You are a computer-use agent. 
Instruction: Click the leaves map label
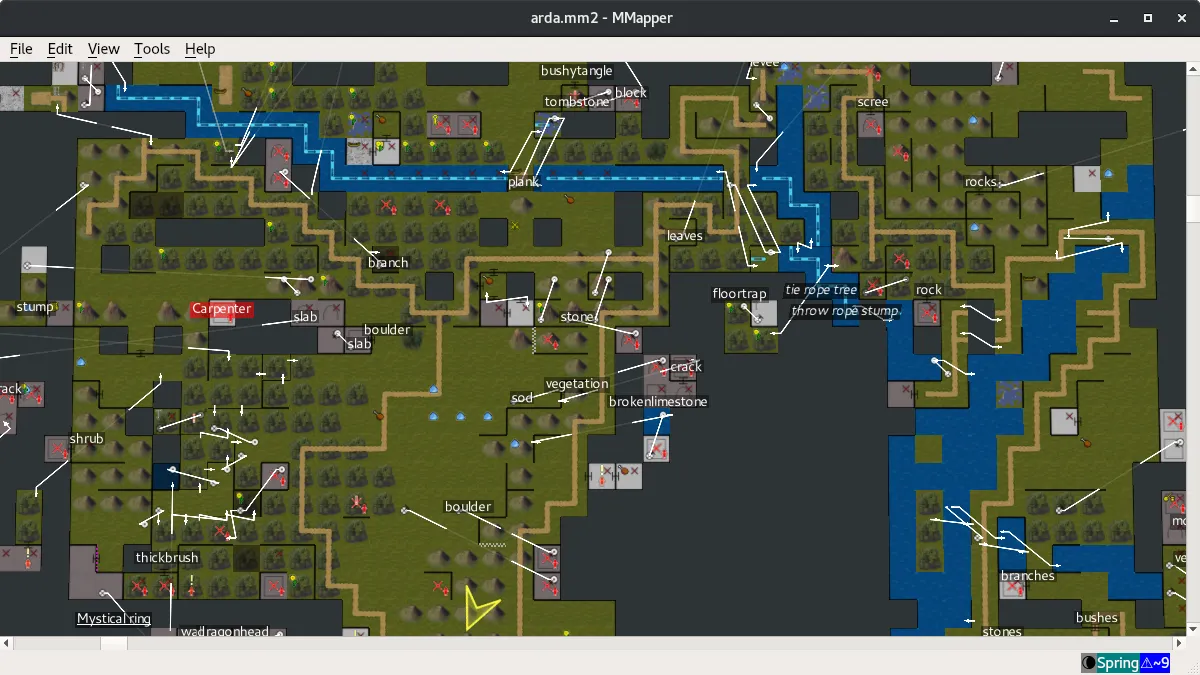pos(685,236)
